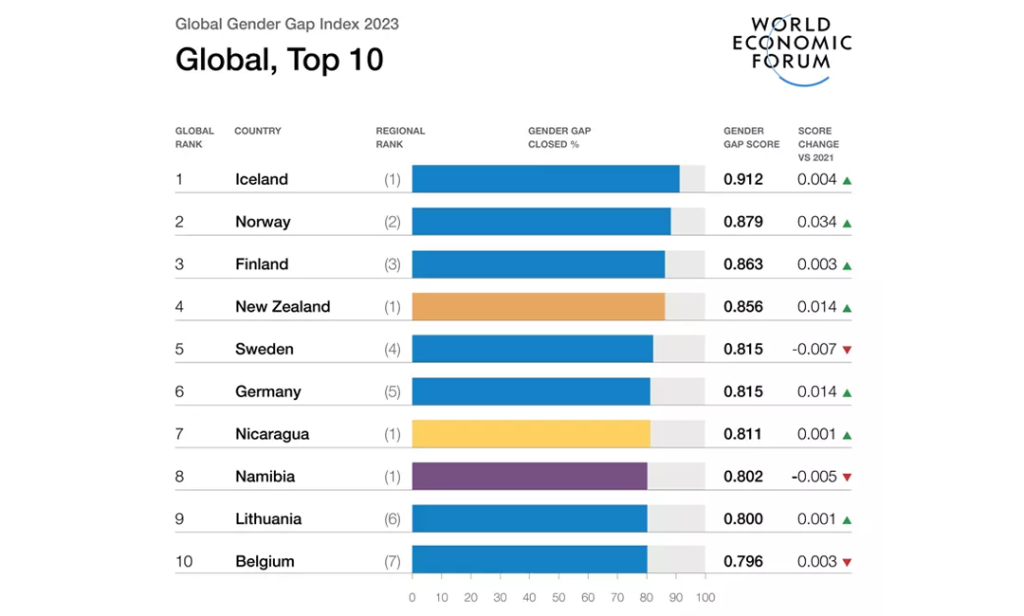Click the red down arrow next to Namibia

pyautogui.click(x=848, y=476)
